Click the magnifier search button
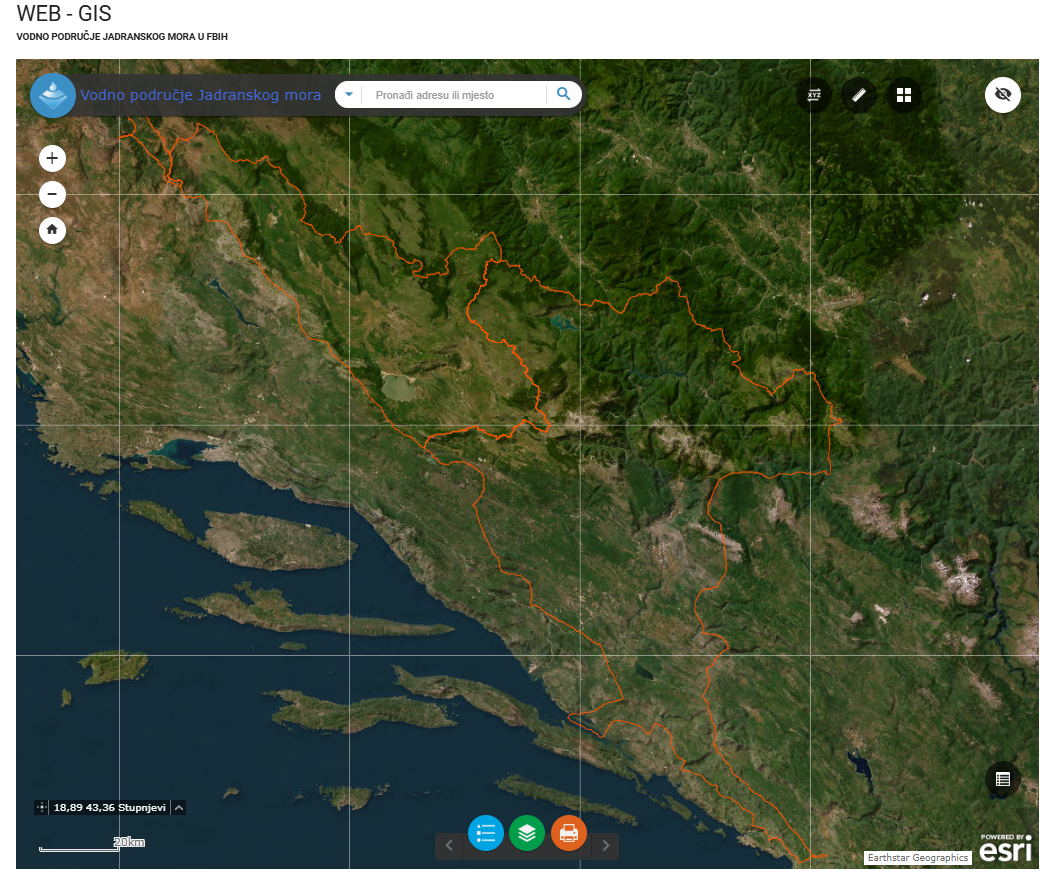 click(563, 94)
